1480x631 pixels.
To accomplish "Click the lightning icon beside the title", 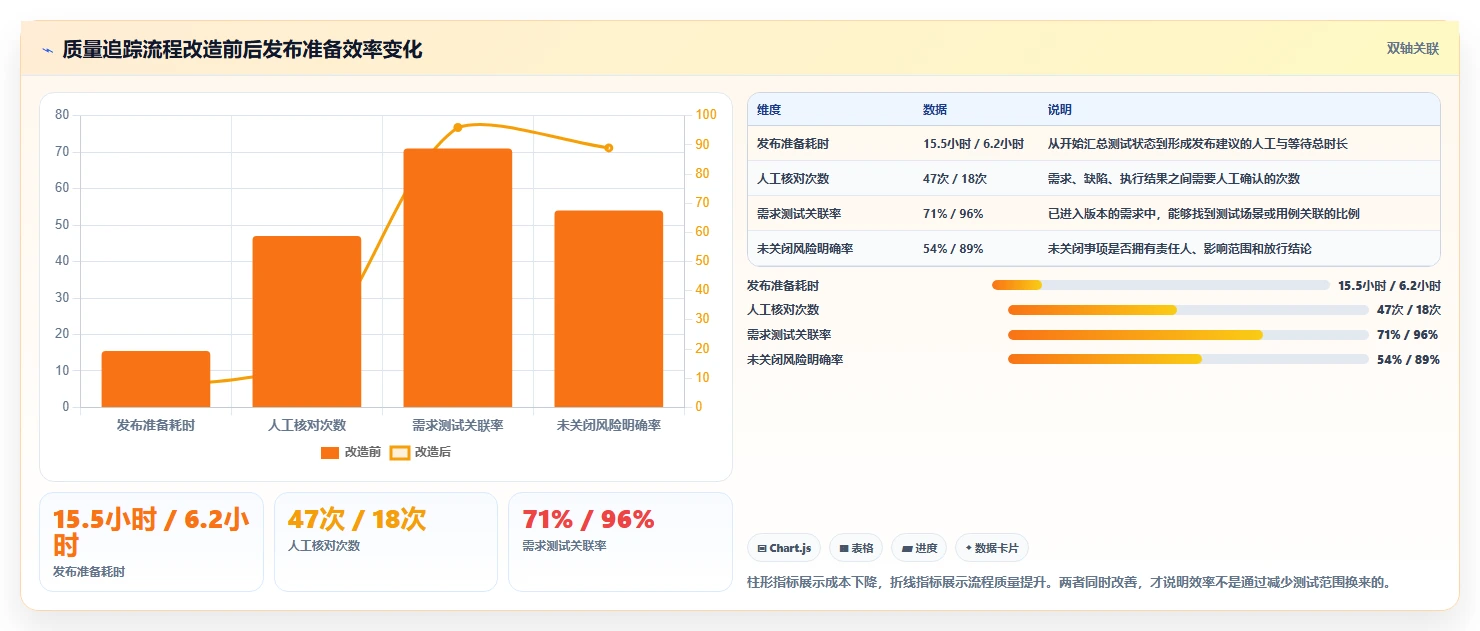I will tap(48, 50).
